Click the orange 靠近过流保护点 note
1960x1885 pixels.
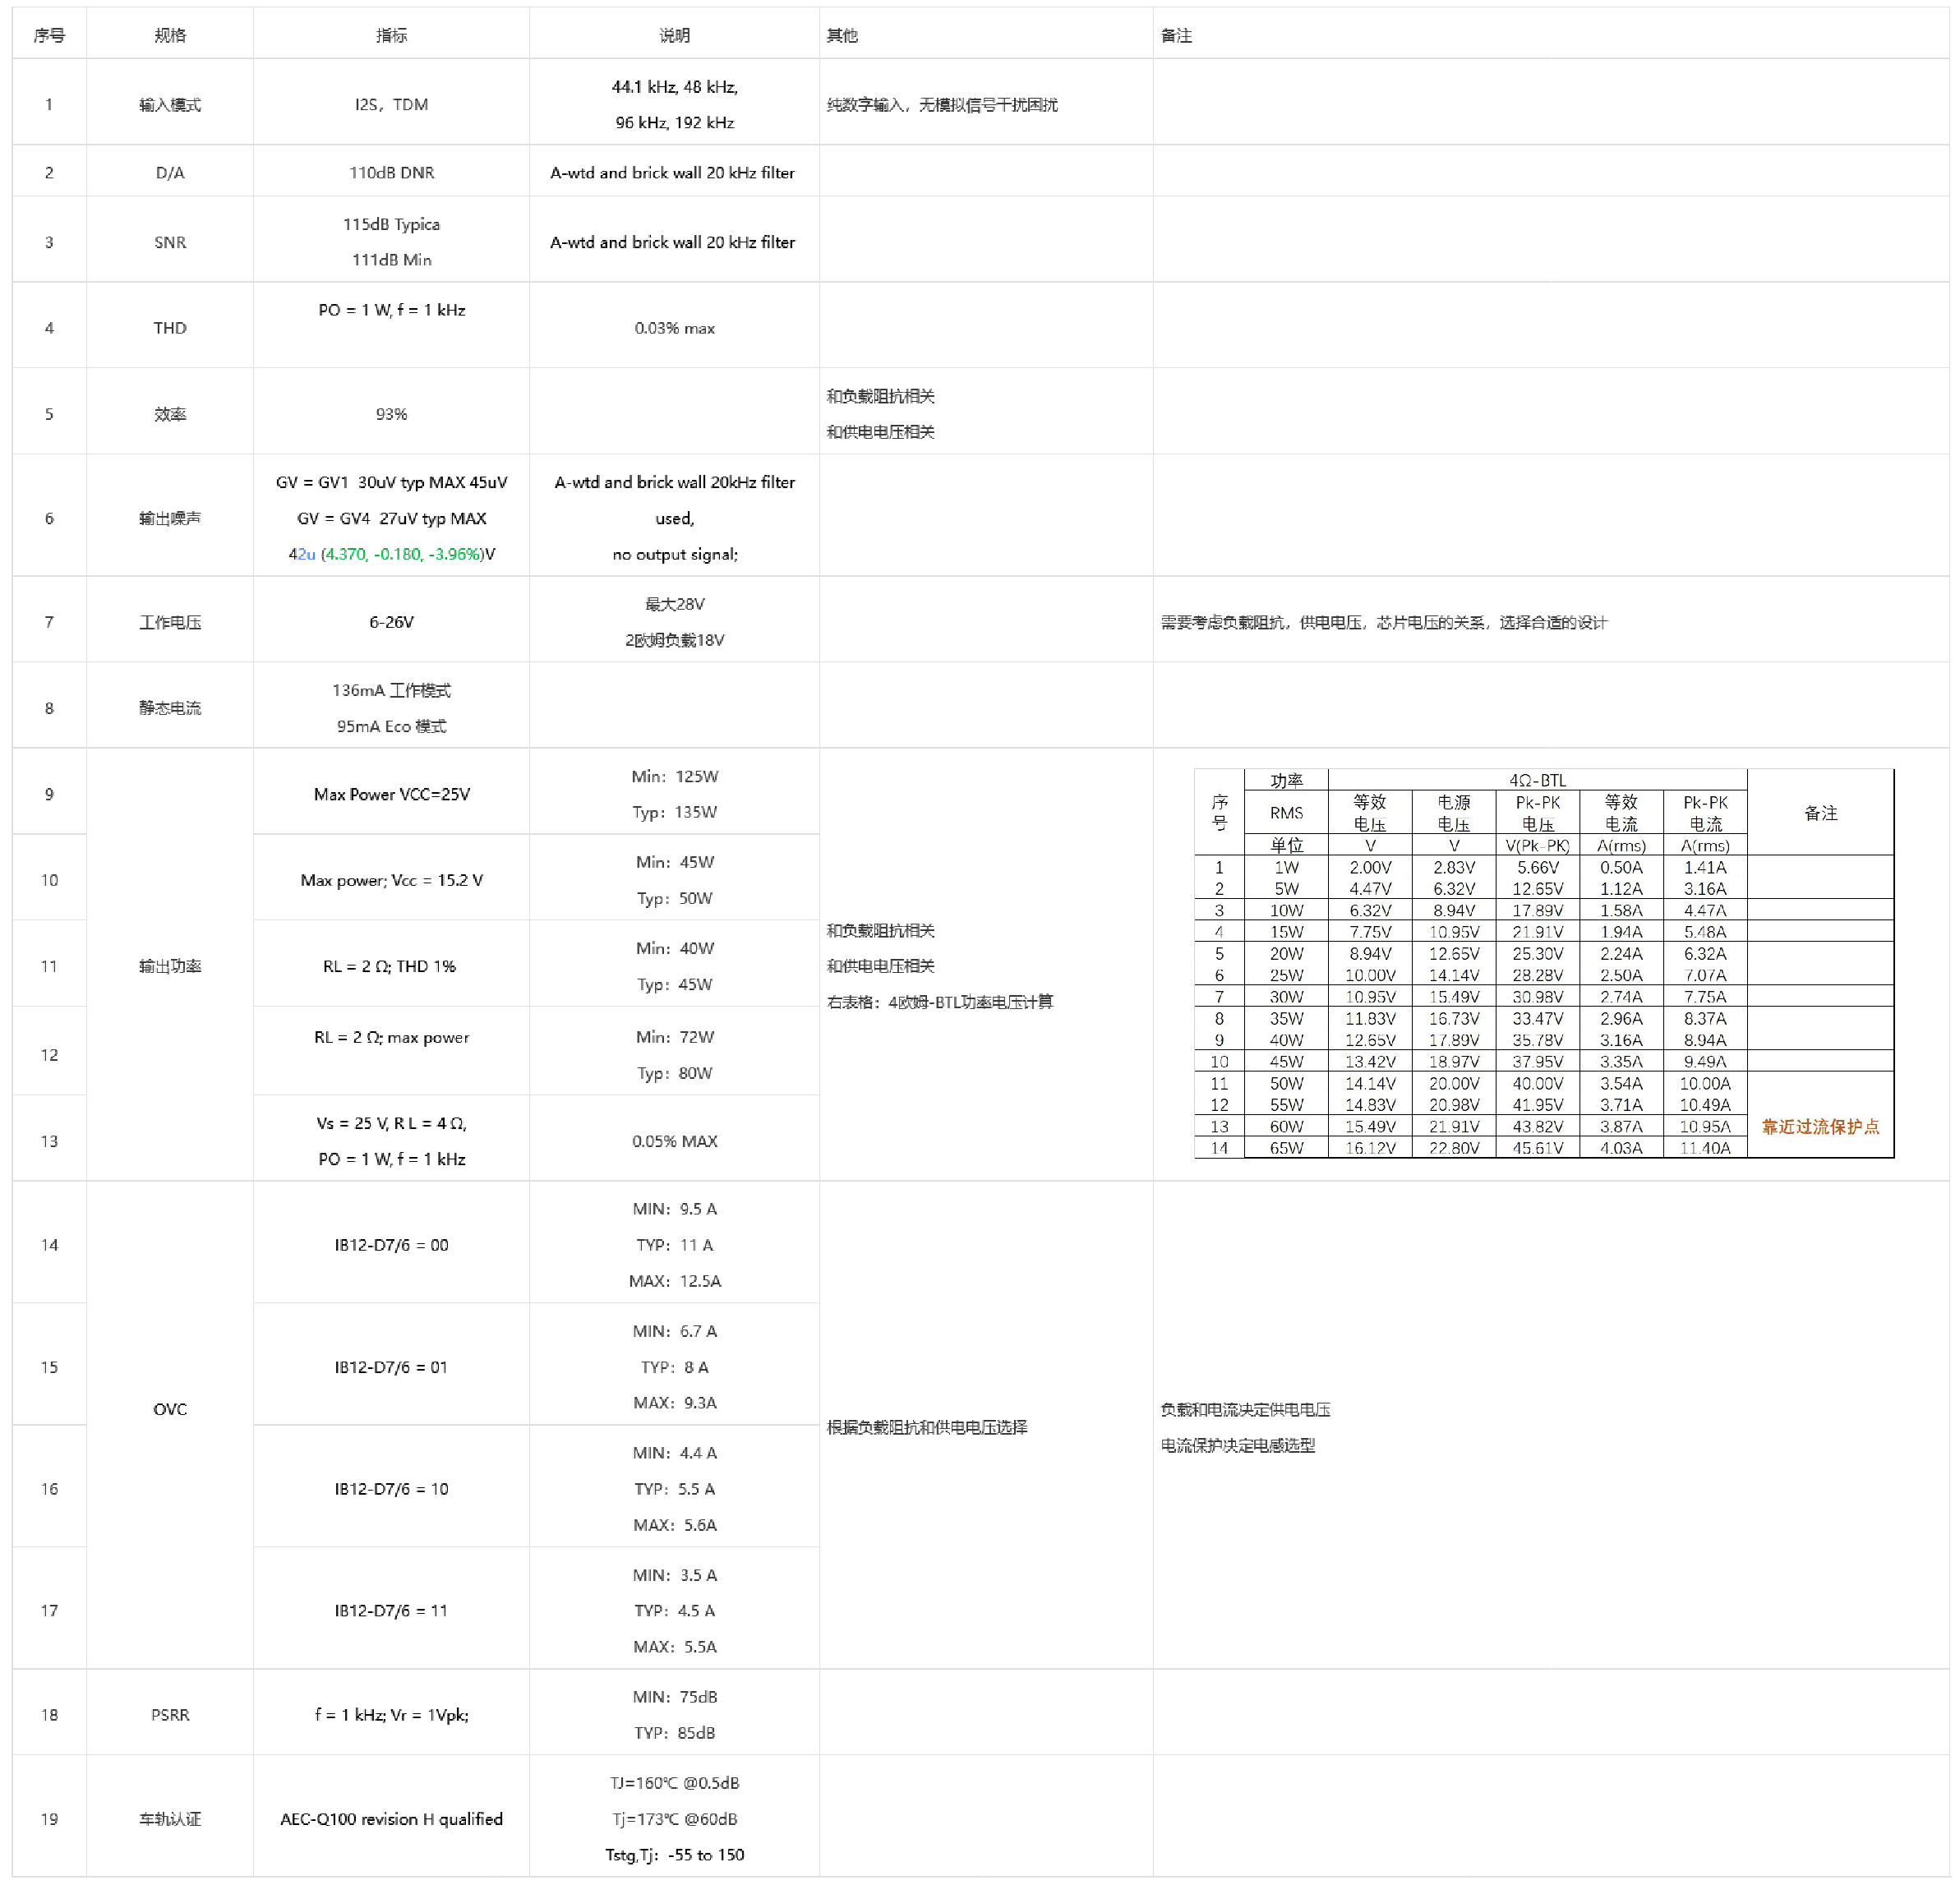tap(1820, 1127)
